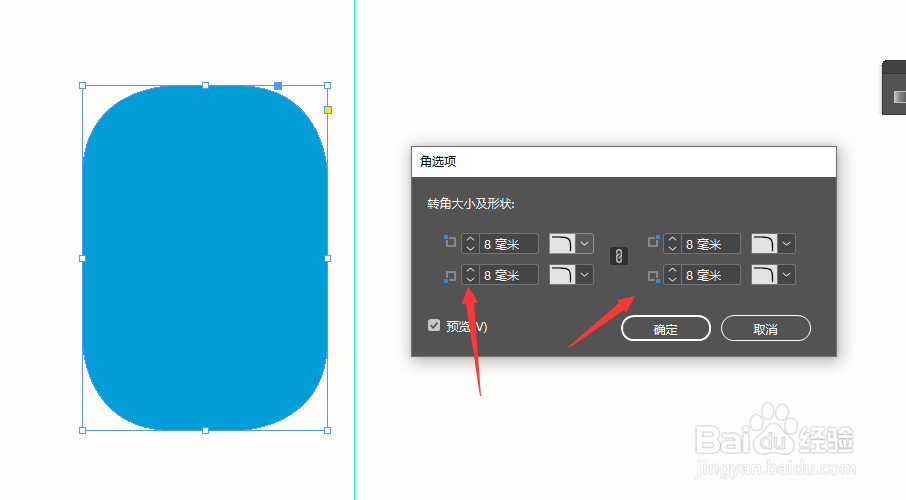Confirm with the 确定 button
The width and height of the screenshot is (906, 500).
[666, 328]
